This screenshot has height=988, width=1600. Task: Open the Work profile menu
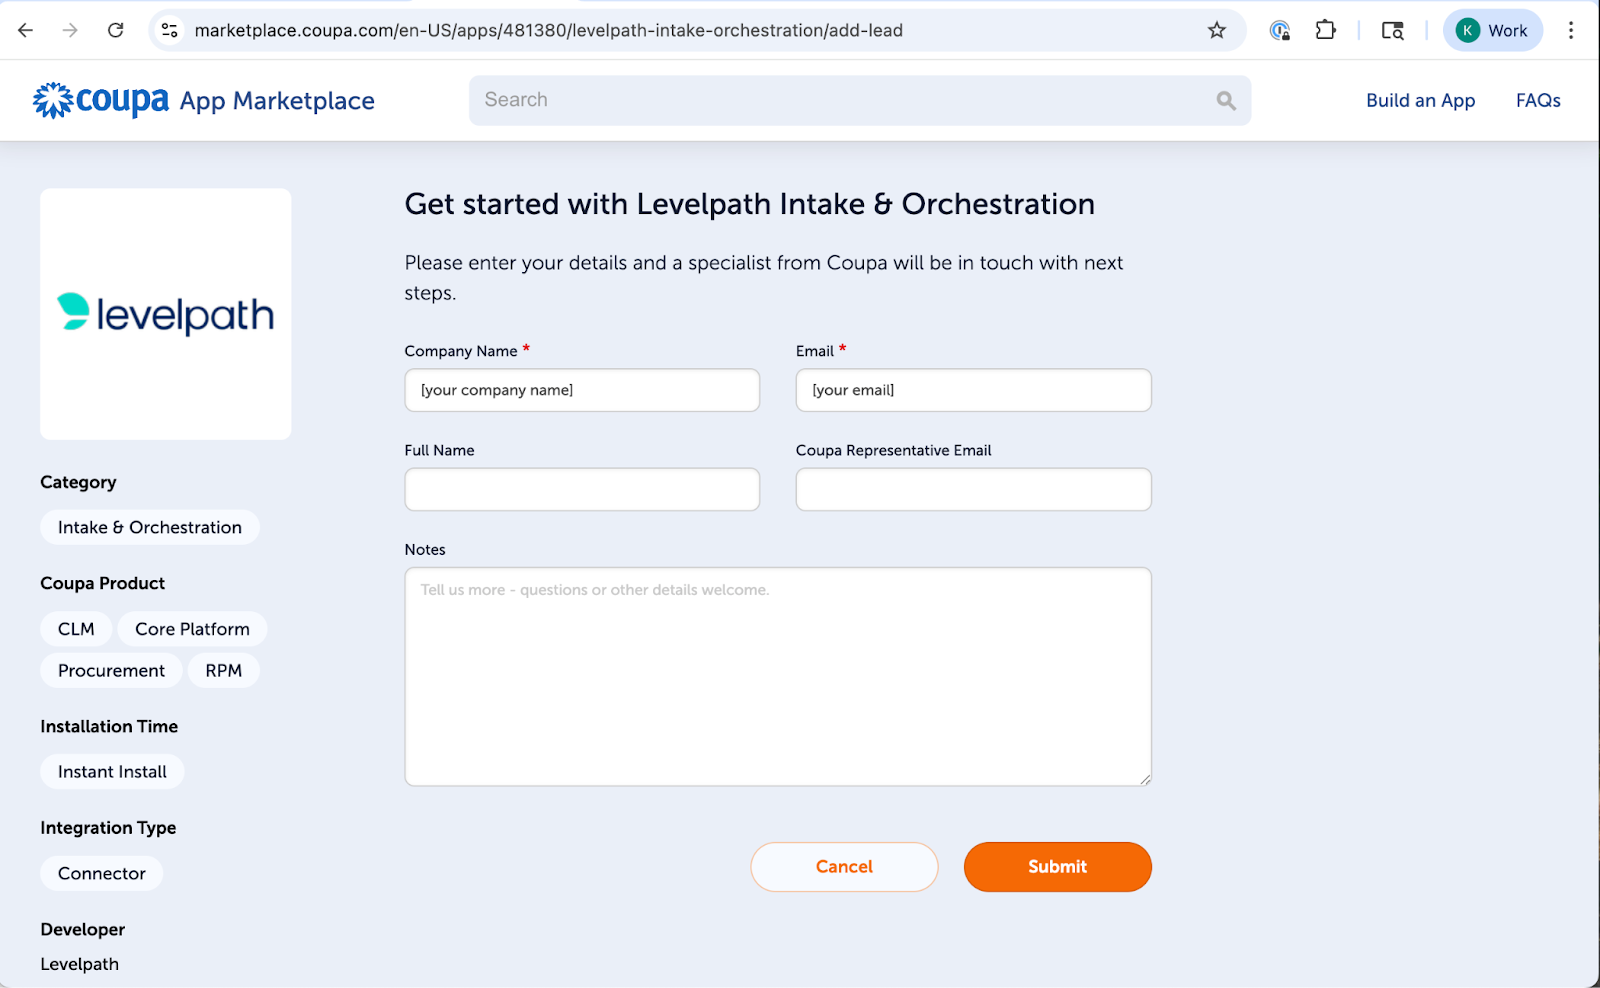(x=1492, y=30)
